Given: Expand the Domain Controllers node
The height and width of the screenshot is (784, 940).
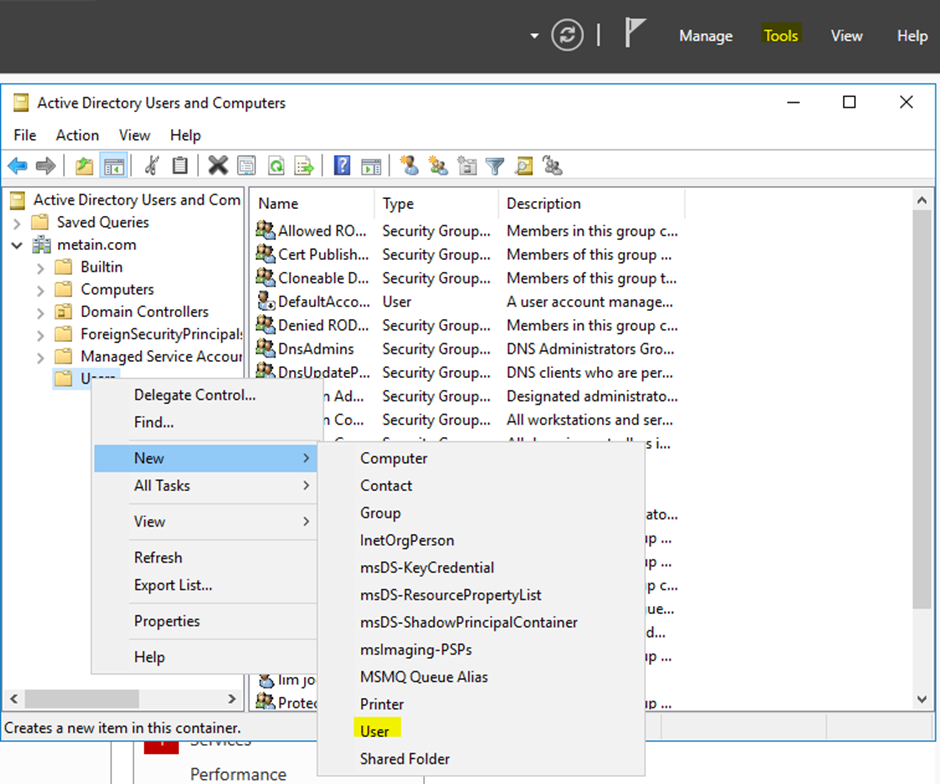Looking at the screenshot, I should [40, 312].
